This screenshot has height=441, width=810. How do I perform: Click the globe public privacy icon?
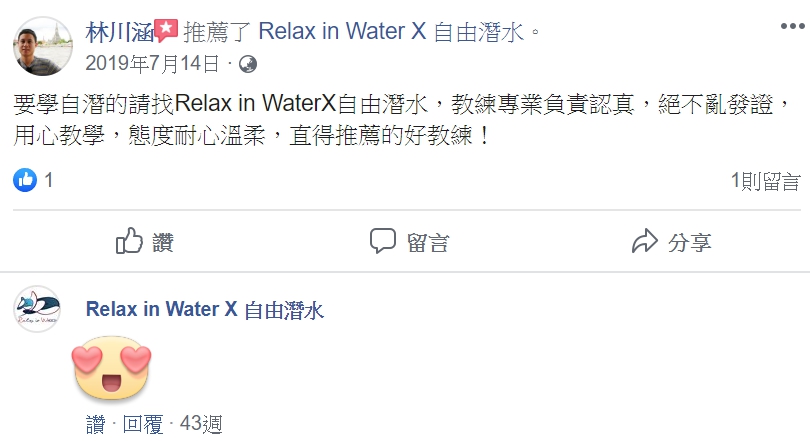pos(248,64)
